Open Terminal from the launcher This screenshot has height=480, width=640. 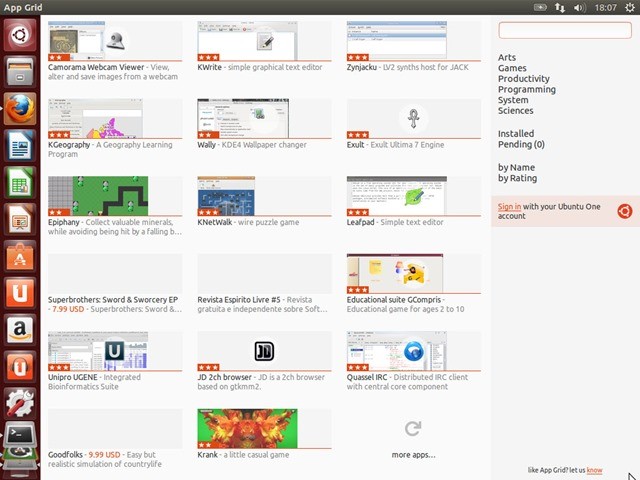pos(20,435)
